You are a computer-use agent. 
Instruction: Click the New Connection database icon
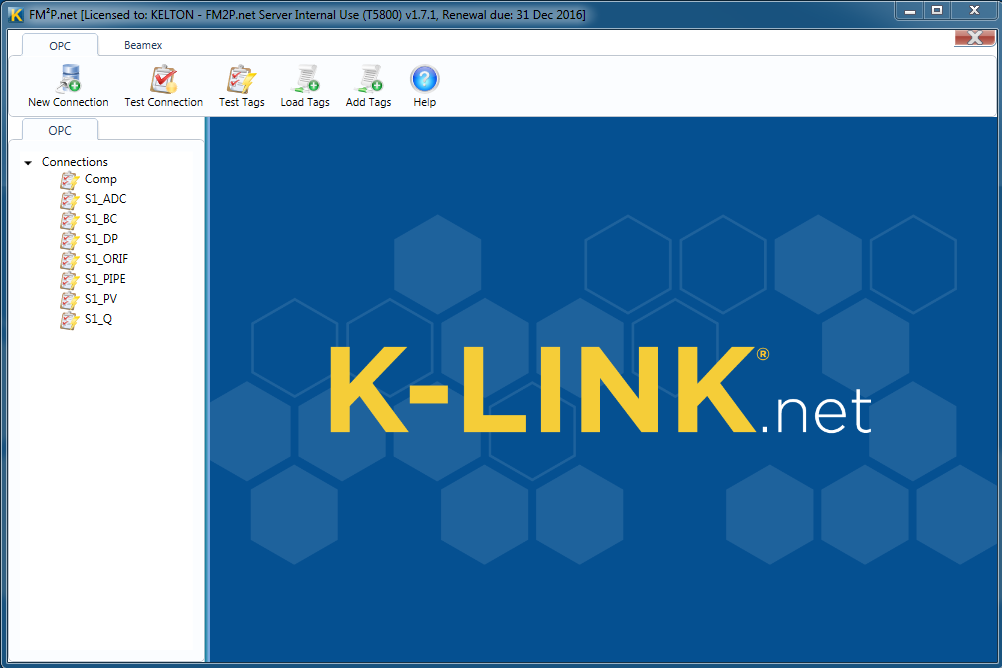pos(68,79)
